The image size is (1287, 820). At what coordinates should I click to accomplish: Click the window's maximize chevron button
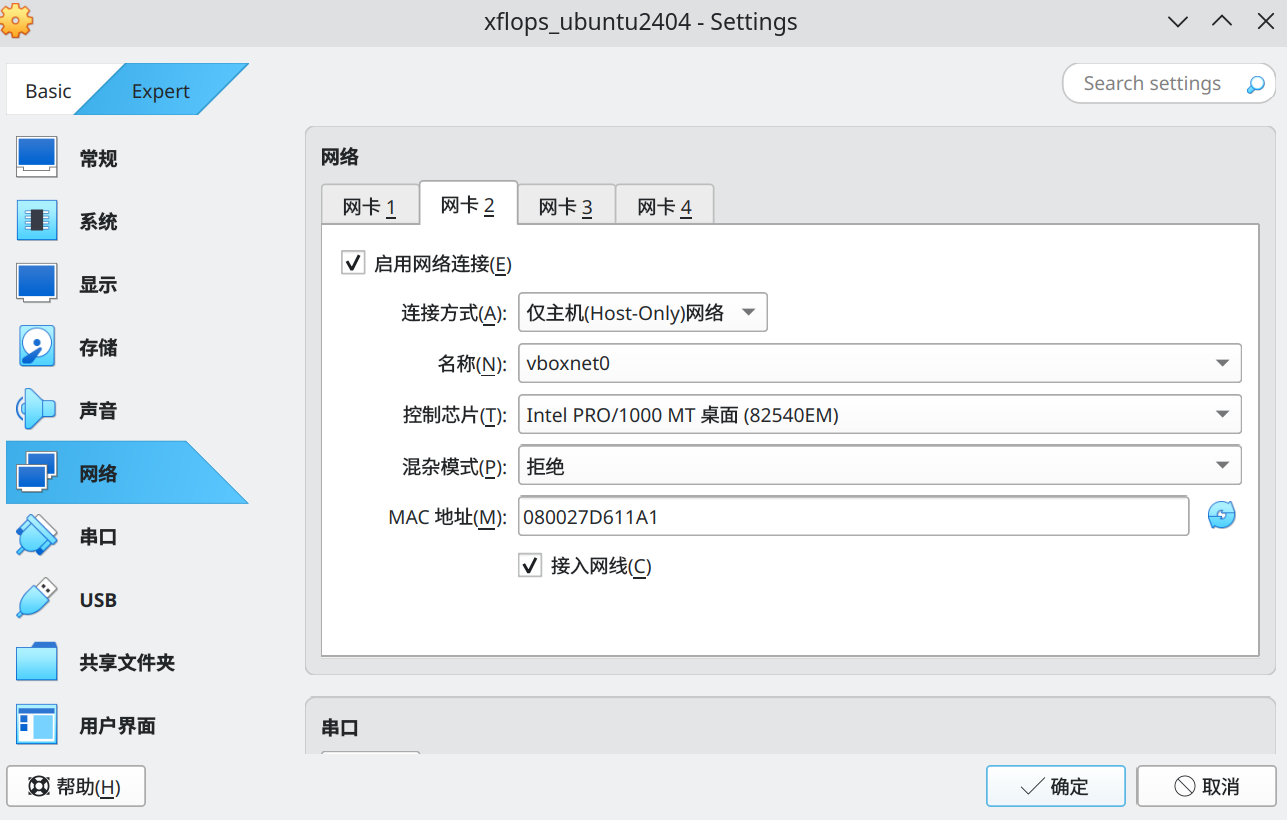tap(1221, 21)
